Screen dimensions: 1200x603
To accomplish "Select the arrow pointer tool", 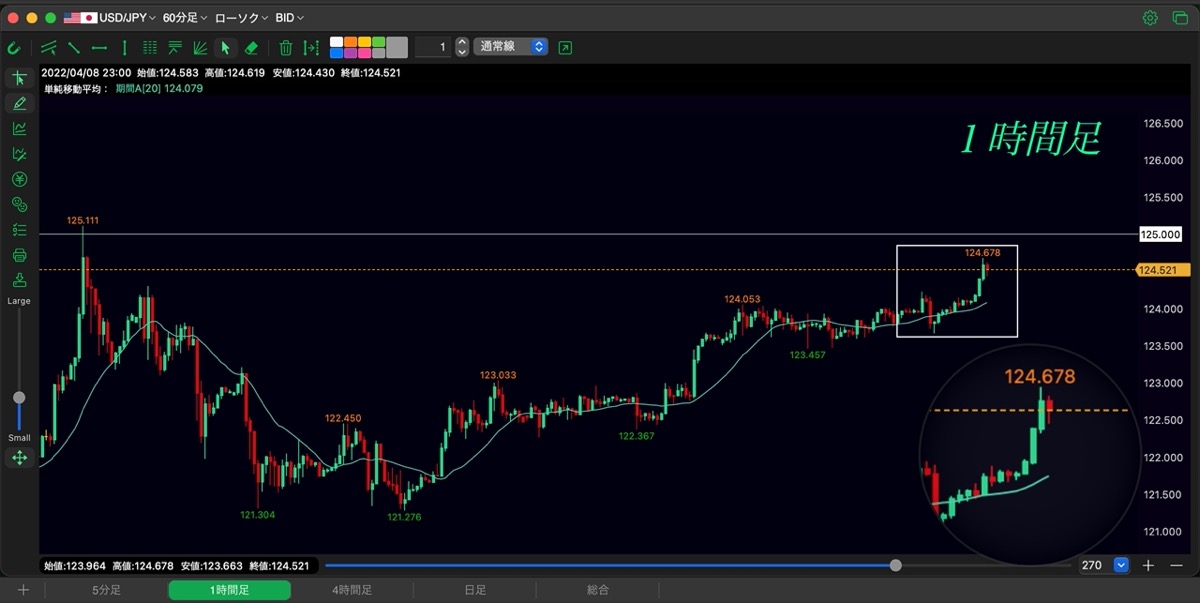I will (226, 47).
